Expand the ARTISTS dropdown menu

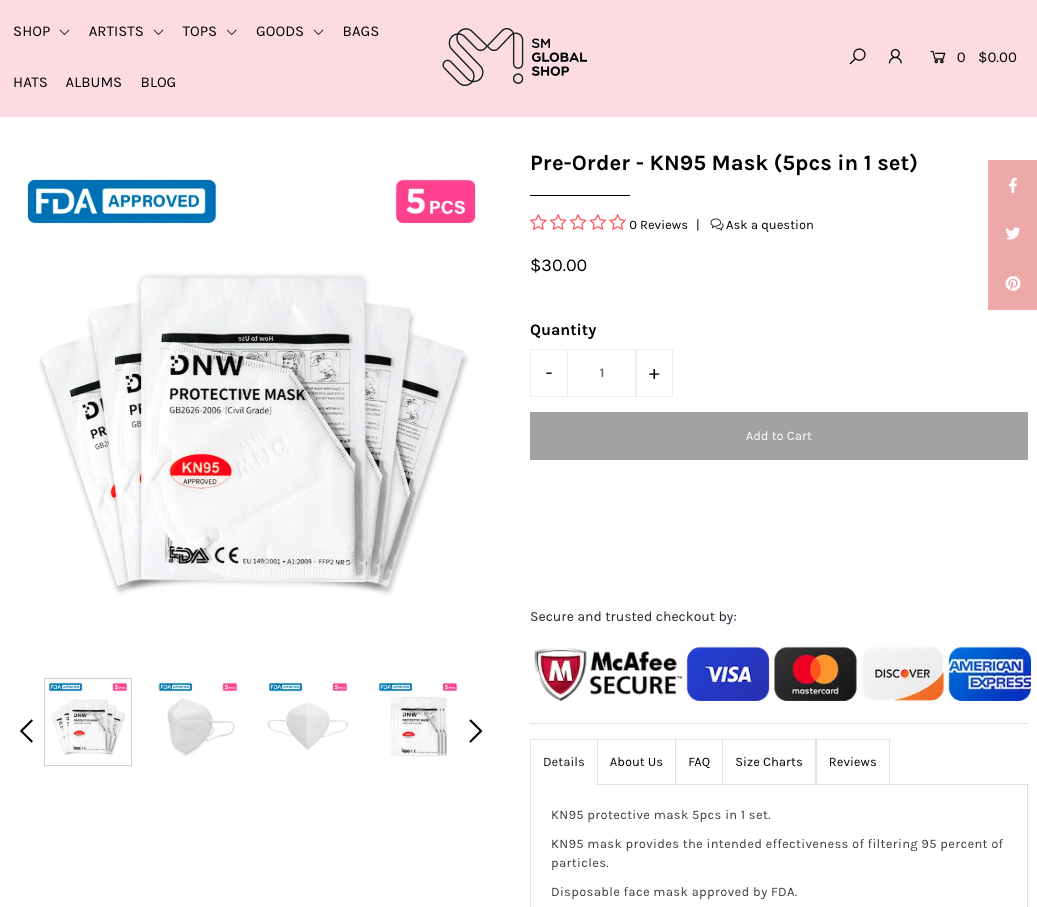[126, 32]
